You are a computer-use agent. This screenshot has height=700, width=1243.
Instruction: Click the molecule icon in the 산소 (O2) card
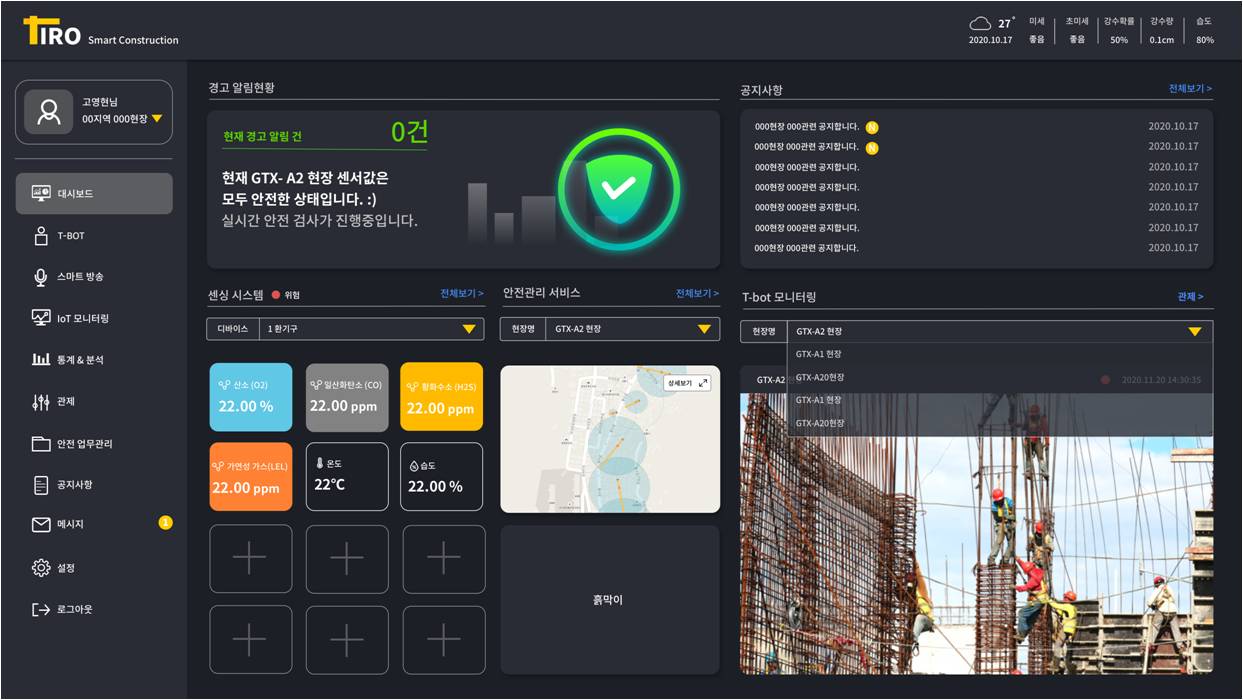[x=224, y=384]
